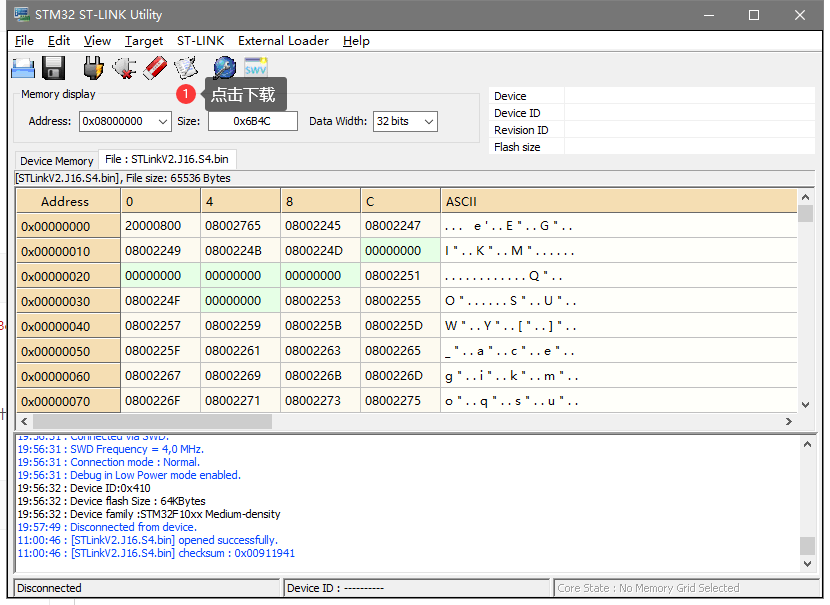Click the Size field showing 0x6B4C
The width and height of the screenshot is (830, 605).
(252, 121)
